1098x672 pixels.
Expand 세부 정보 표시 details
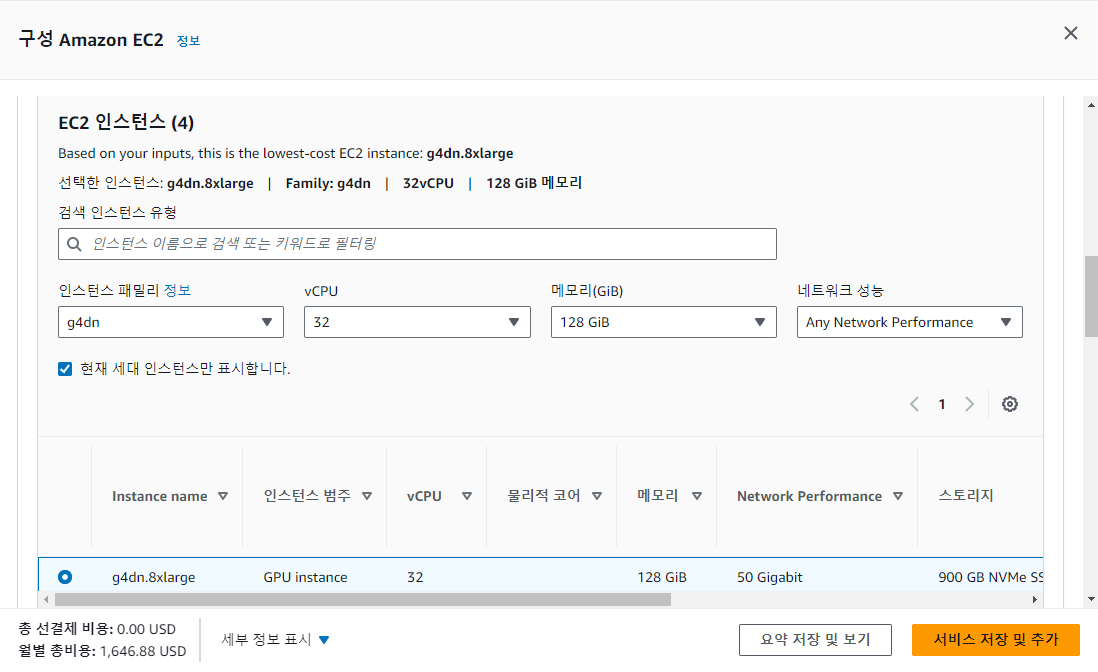pyautogui.click(x=275, y=639)
